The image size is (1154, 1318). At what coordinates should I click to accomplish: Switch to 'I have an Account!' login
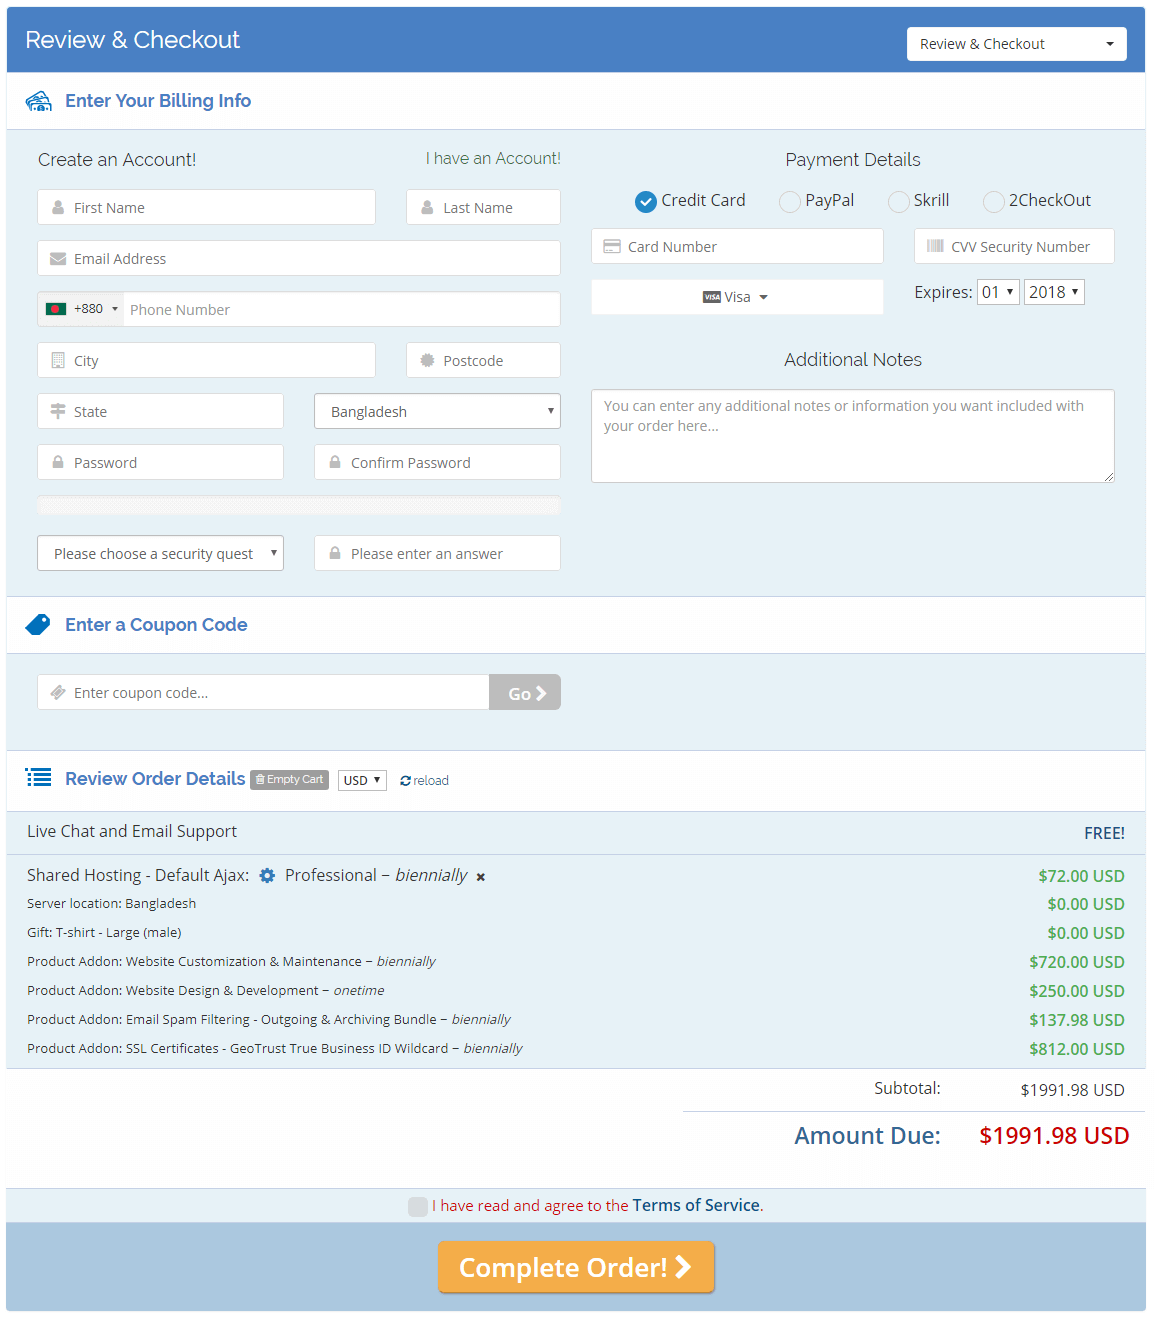click(x=493, y=158)
